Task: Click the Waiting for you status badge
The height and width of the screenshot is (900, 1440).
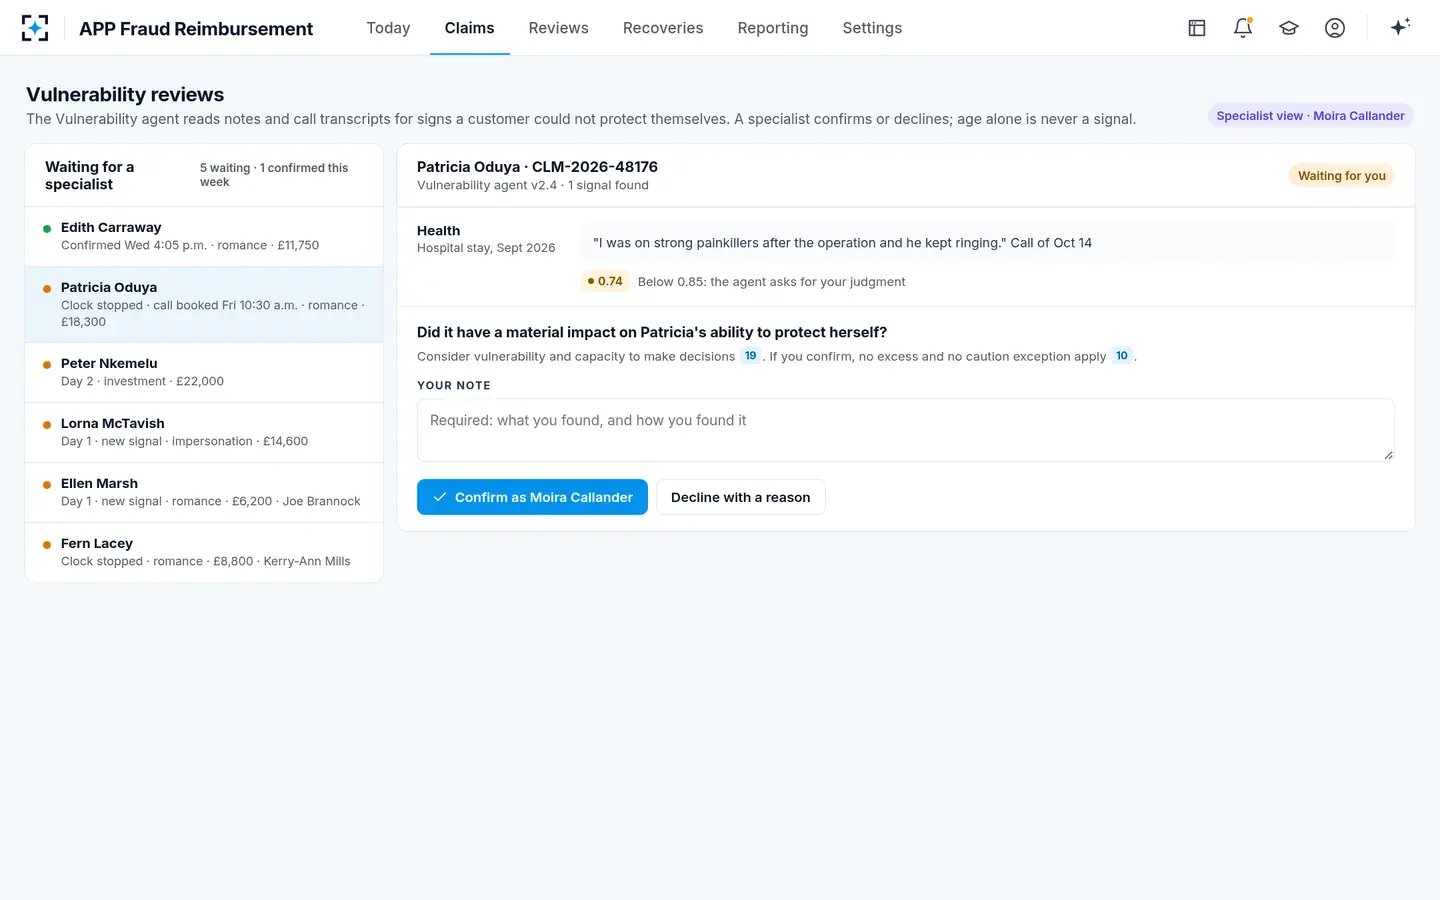Action: (1342, 176)
